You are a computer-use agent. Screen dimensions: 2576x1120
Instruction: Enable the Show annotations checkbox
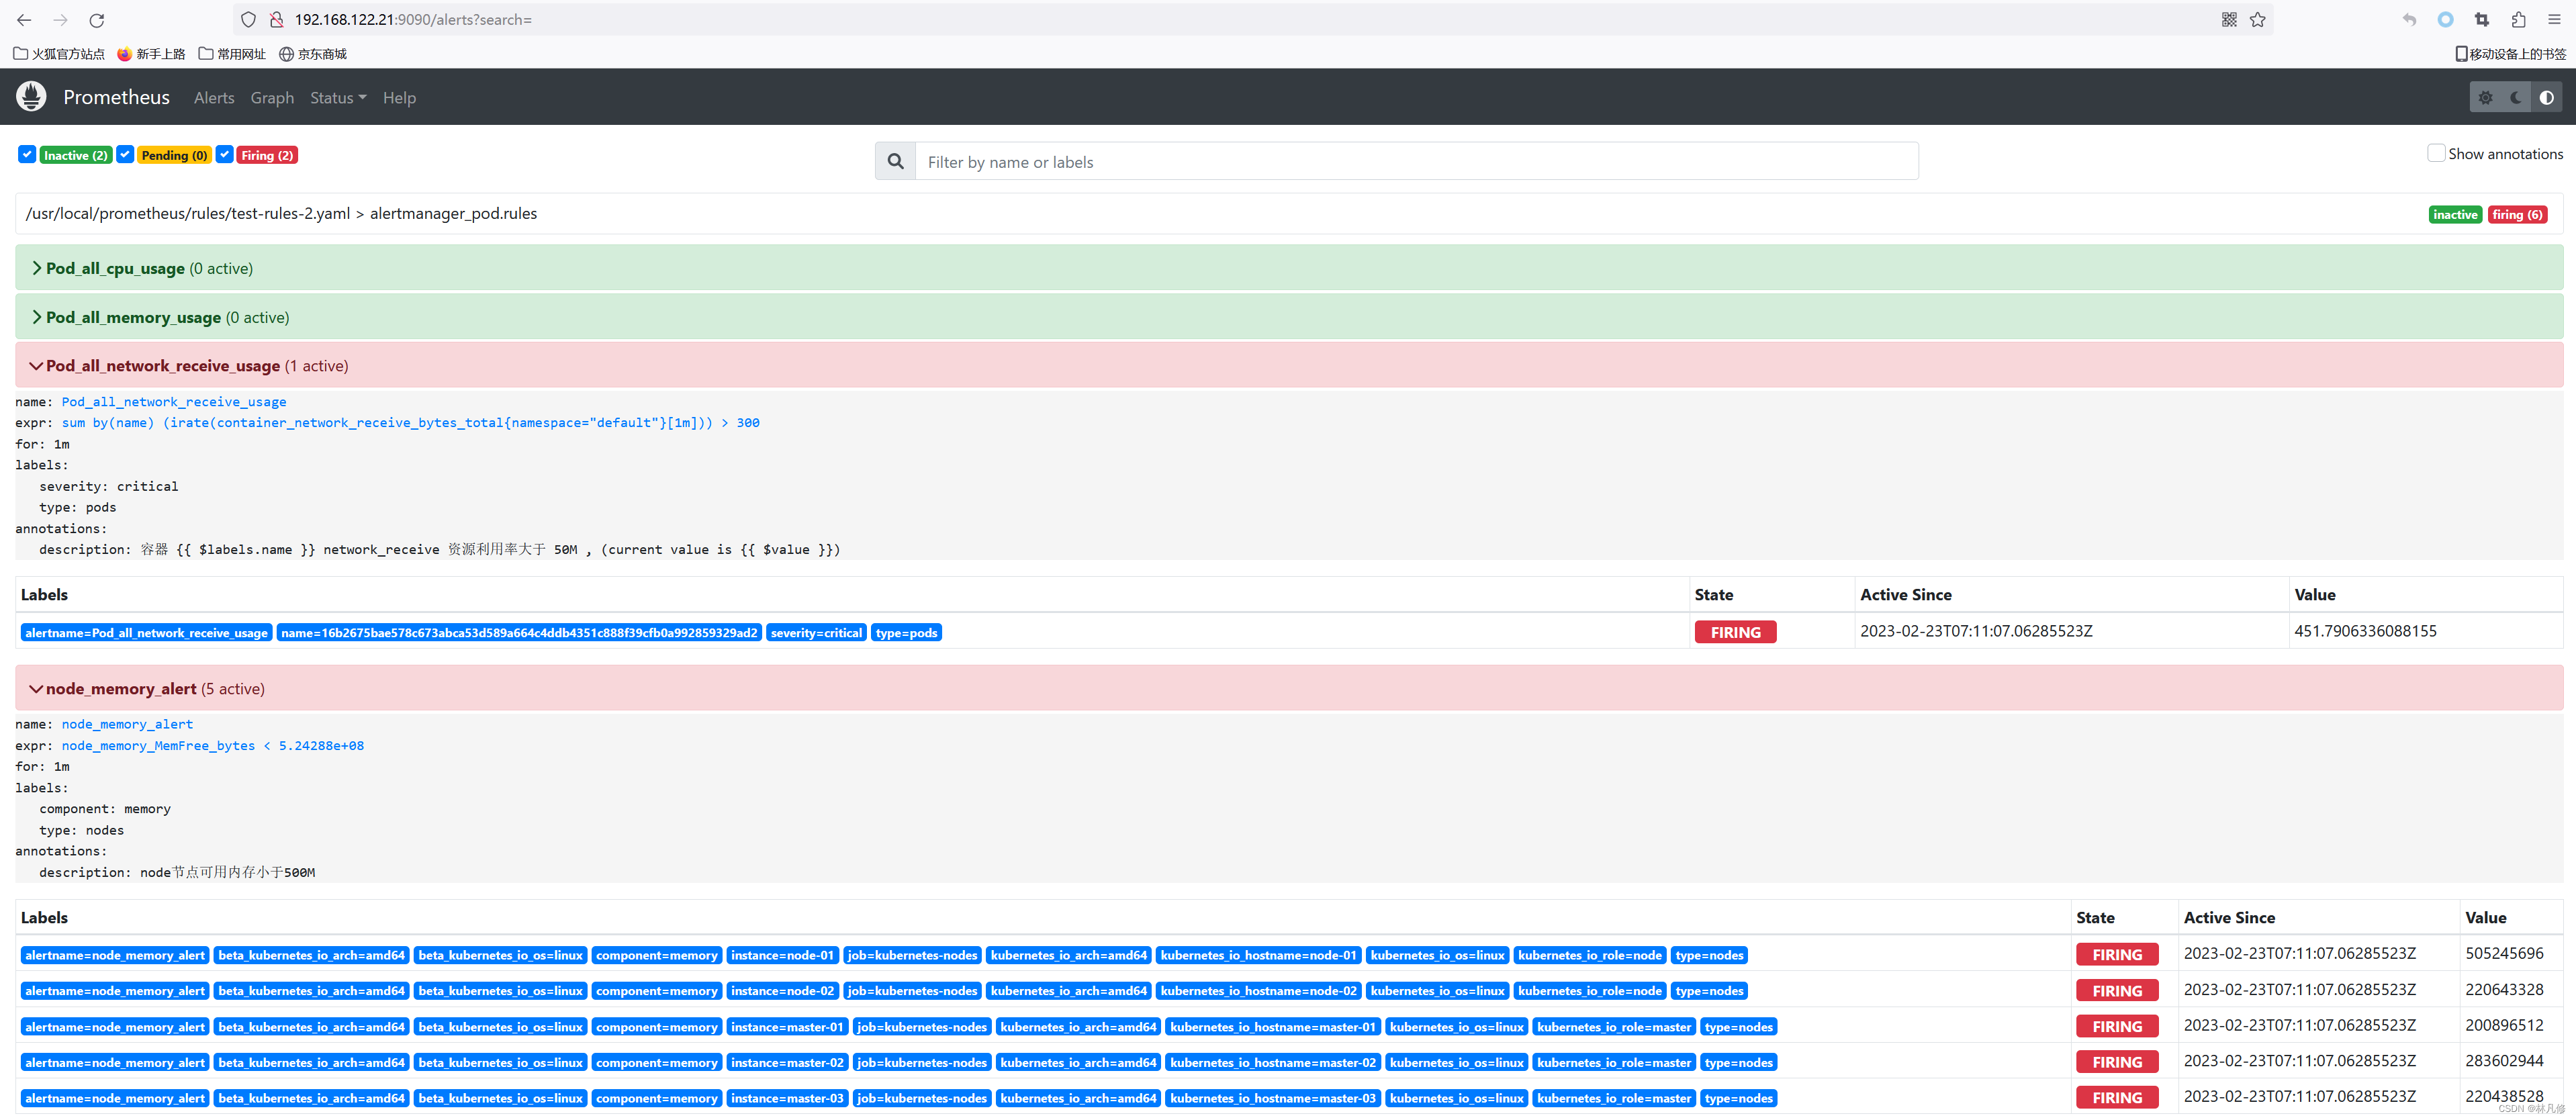click(2437, 153)
